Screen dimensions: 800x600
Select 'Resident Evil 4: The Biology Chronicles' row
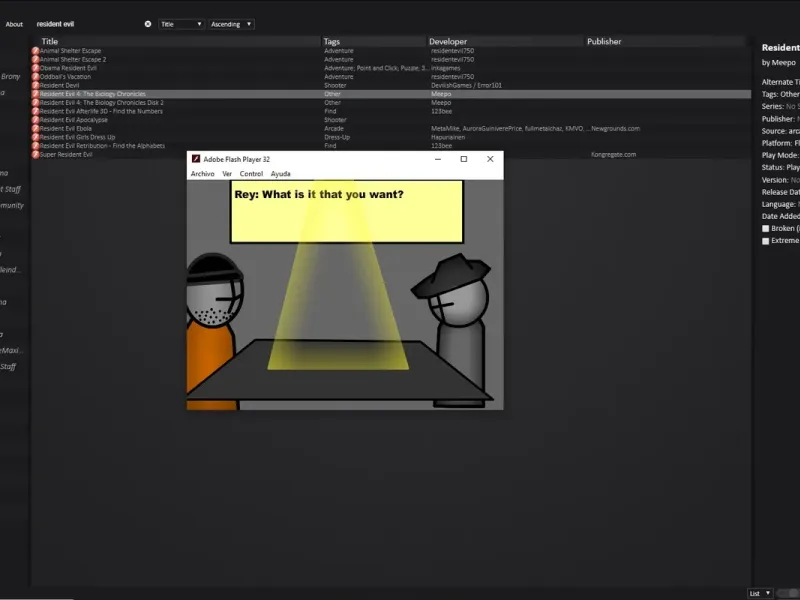click(x=391, y=94)
